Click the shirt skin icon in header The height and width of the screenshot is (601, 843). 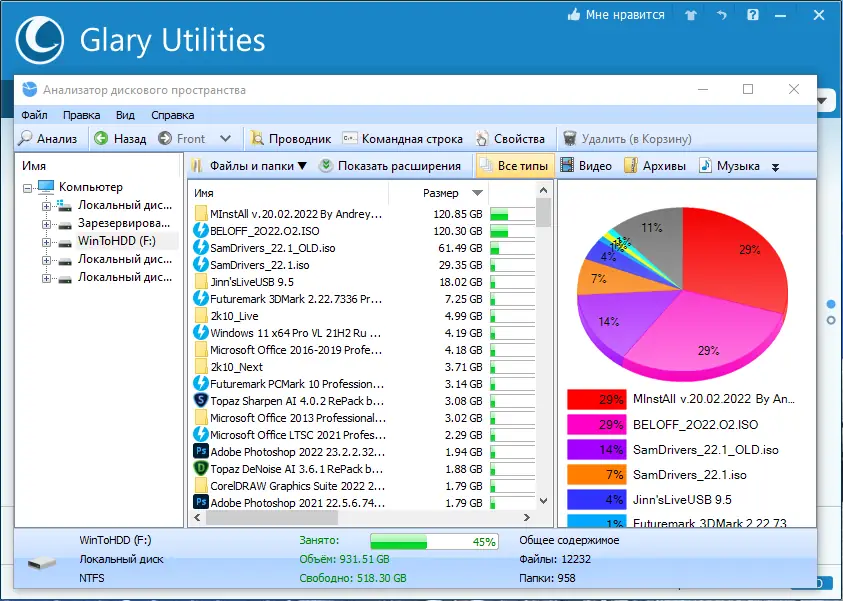pyautogui.click(x=691, y=16)
